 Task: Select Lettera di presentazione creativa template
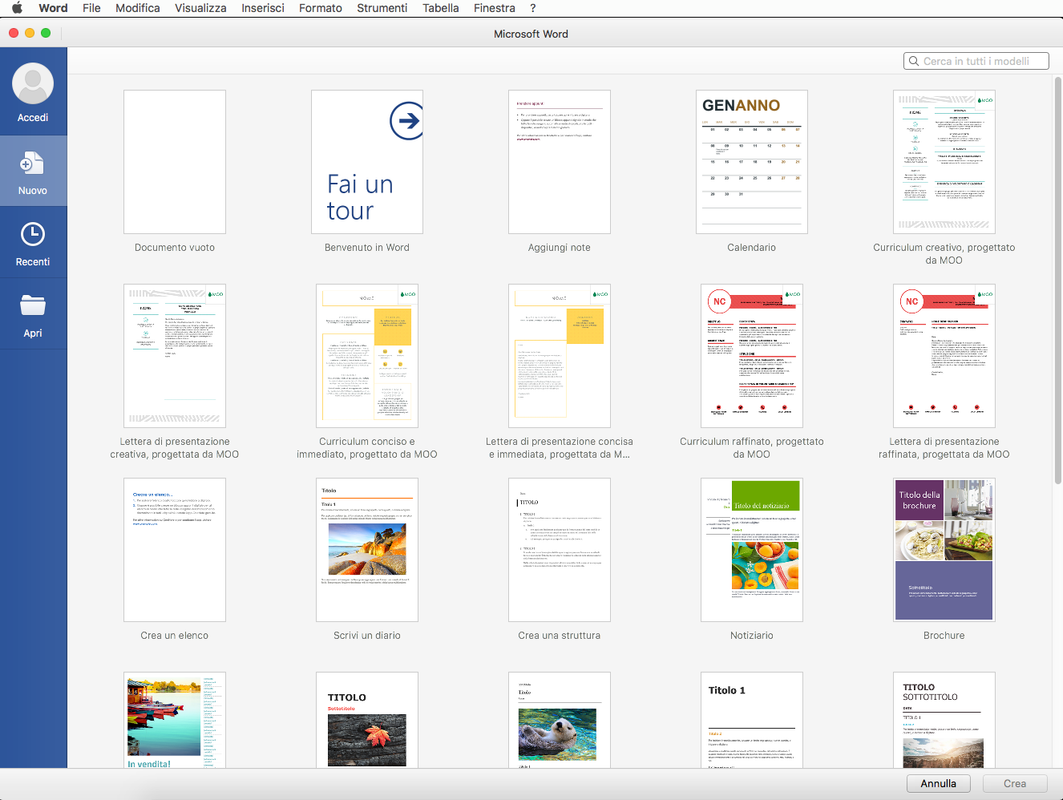point(174,356)
